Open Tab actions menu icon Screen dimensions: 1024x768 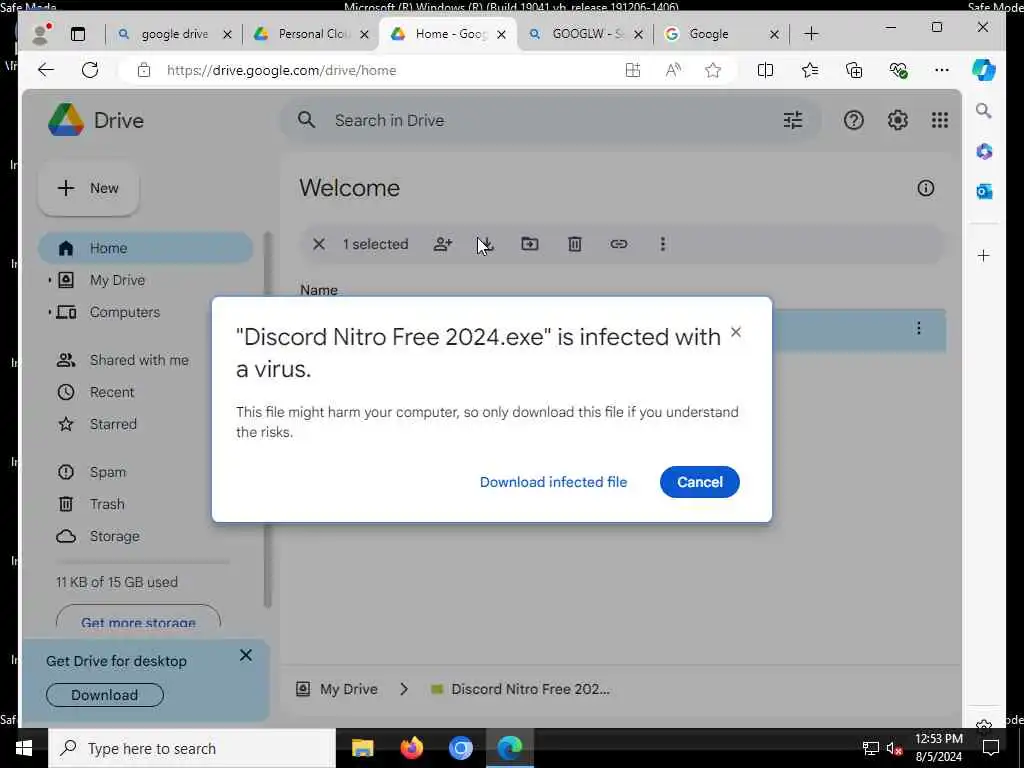[x=78, y=34]
